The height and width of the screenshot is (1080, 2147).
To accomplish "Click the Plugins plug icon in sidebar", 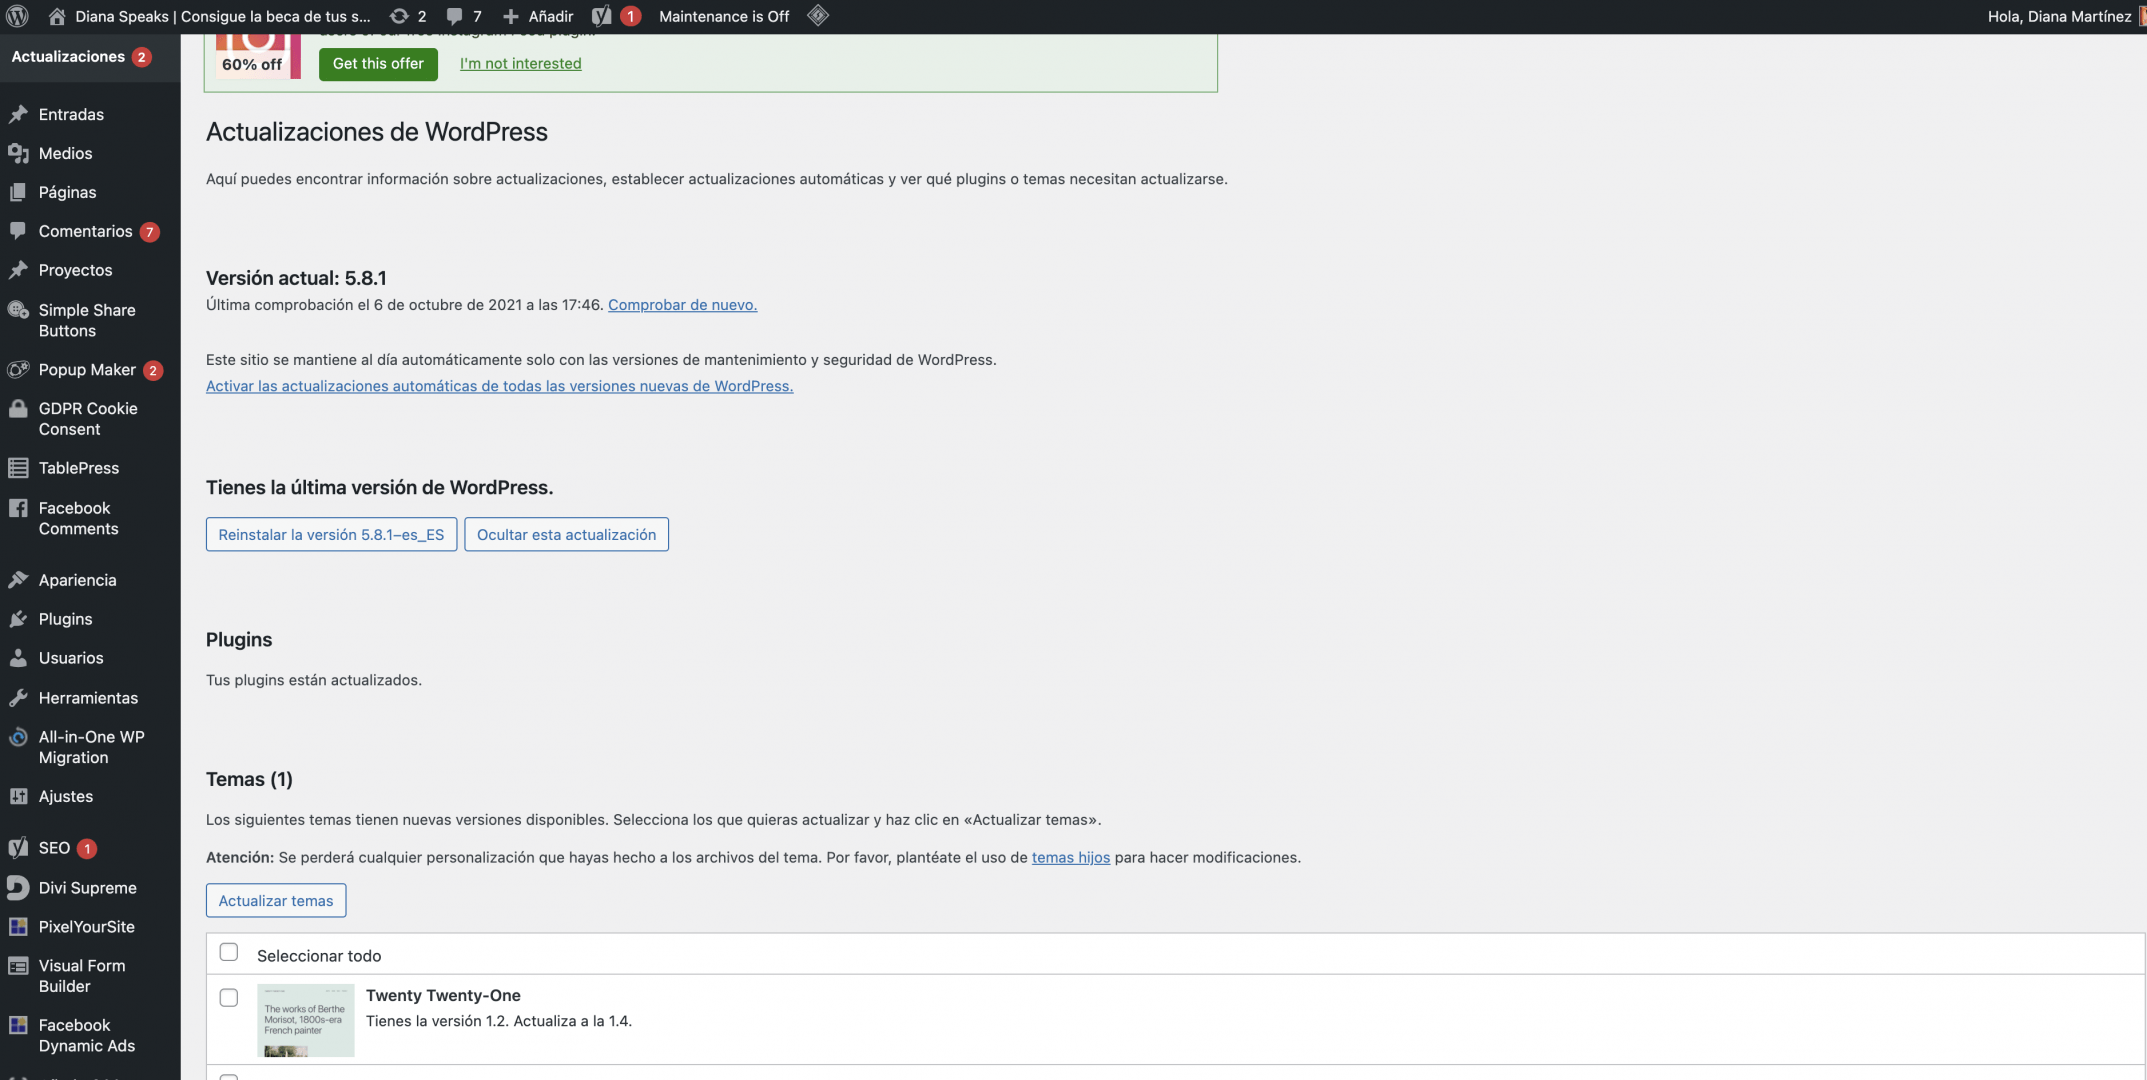I will pyautogui.click(x=18, y=619).
